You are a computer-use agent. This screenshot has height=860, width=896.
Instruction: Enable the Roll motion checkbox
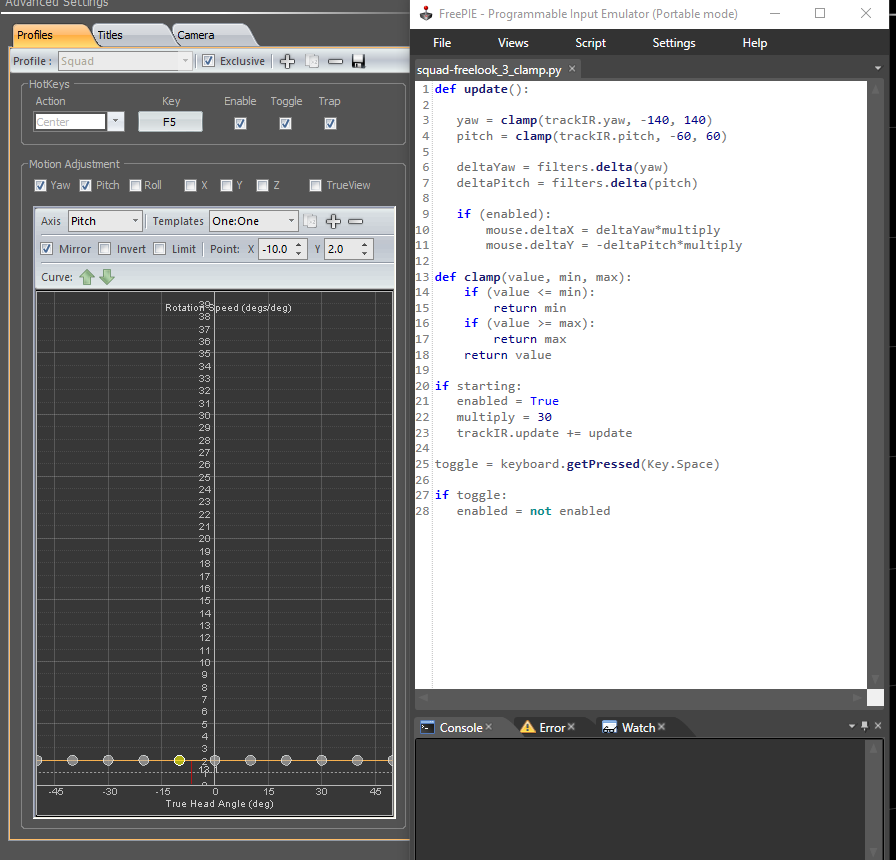(136, 185)
